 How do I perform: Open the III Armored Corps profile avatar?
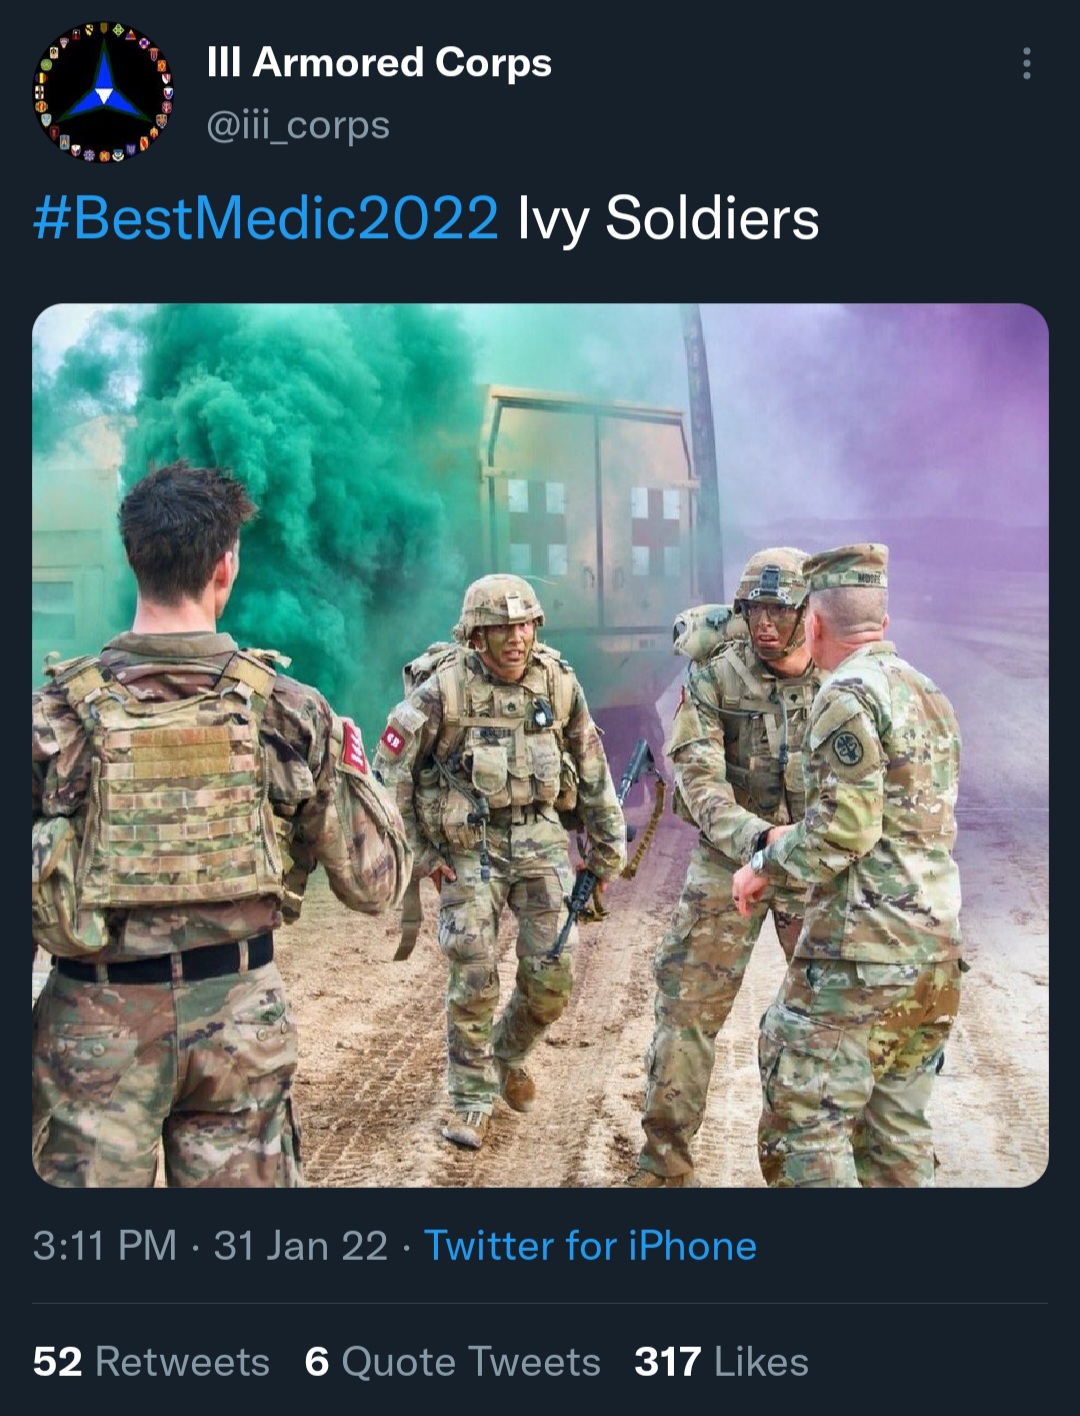click(x=103, y=92)
